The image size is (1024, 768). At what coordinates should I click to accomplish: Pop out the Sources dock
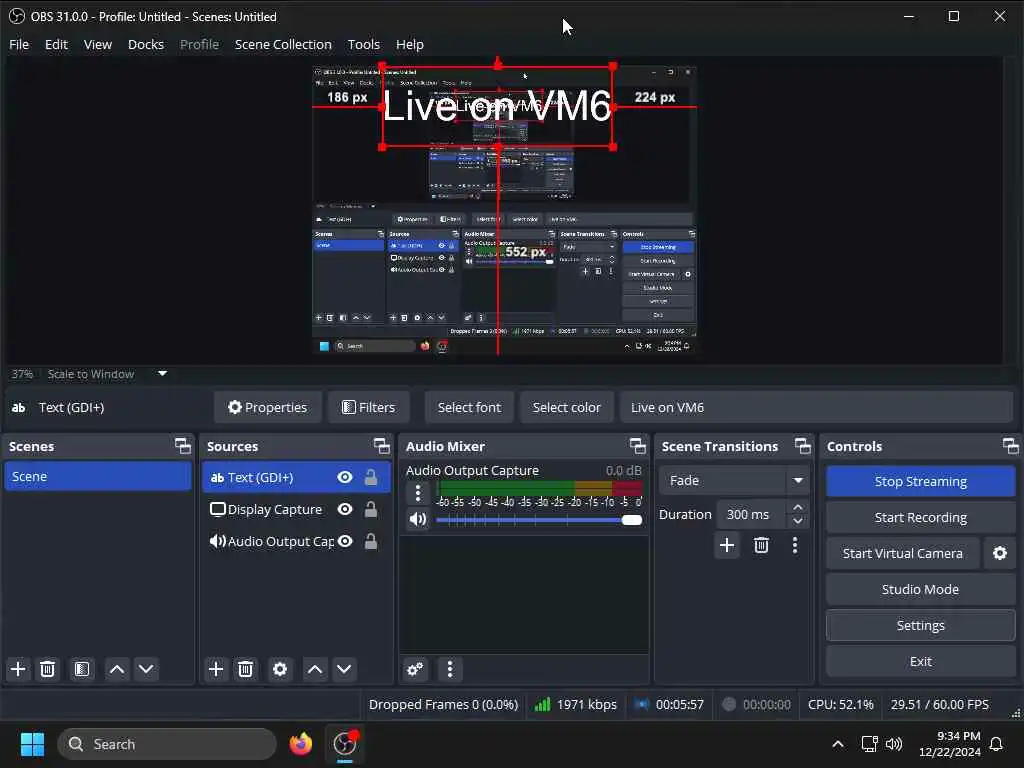coord(381,446)
